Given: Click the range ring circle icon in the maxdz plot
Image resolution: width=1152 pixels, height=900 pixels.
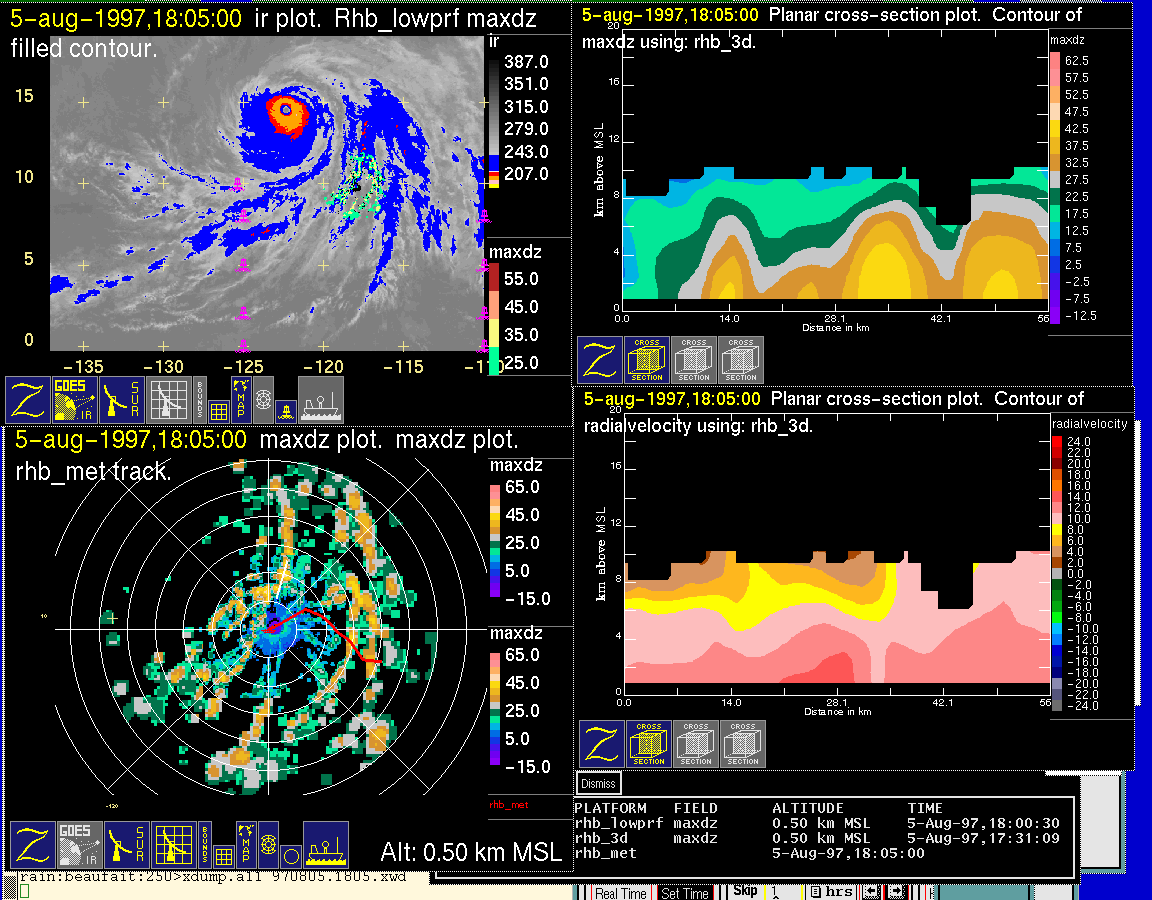Looking at the screenshot, I should pyautogui.click(x=291, y=856).
